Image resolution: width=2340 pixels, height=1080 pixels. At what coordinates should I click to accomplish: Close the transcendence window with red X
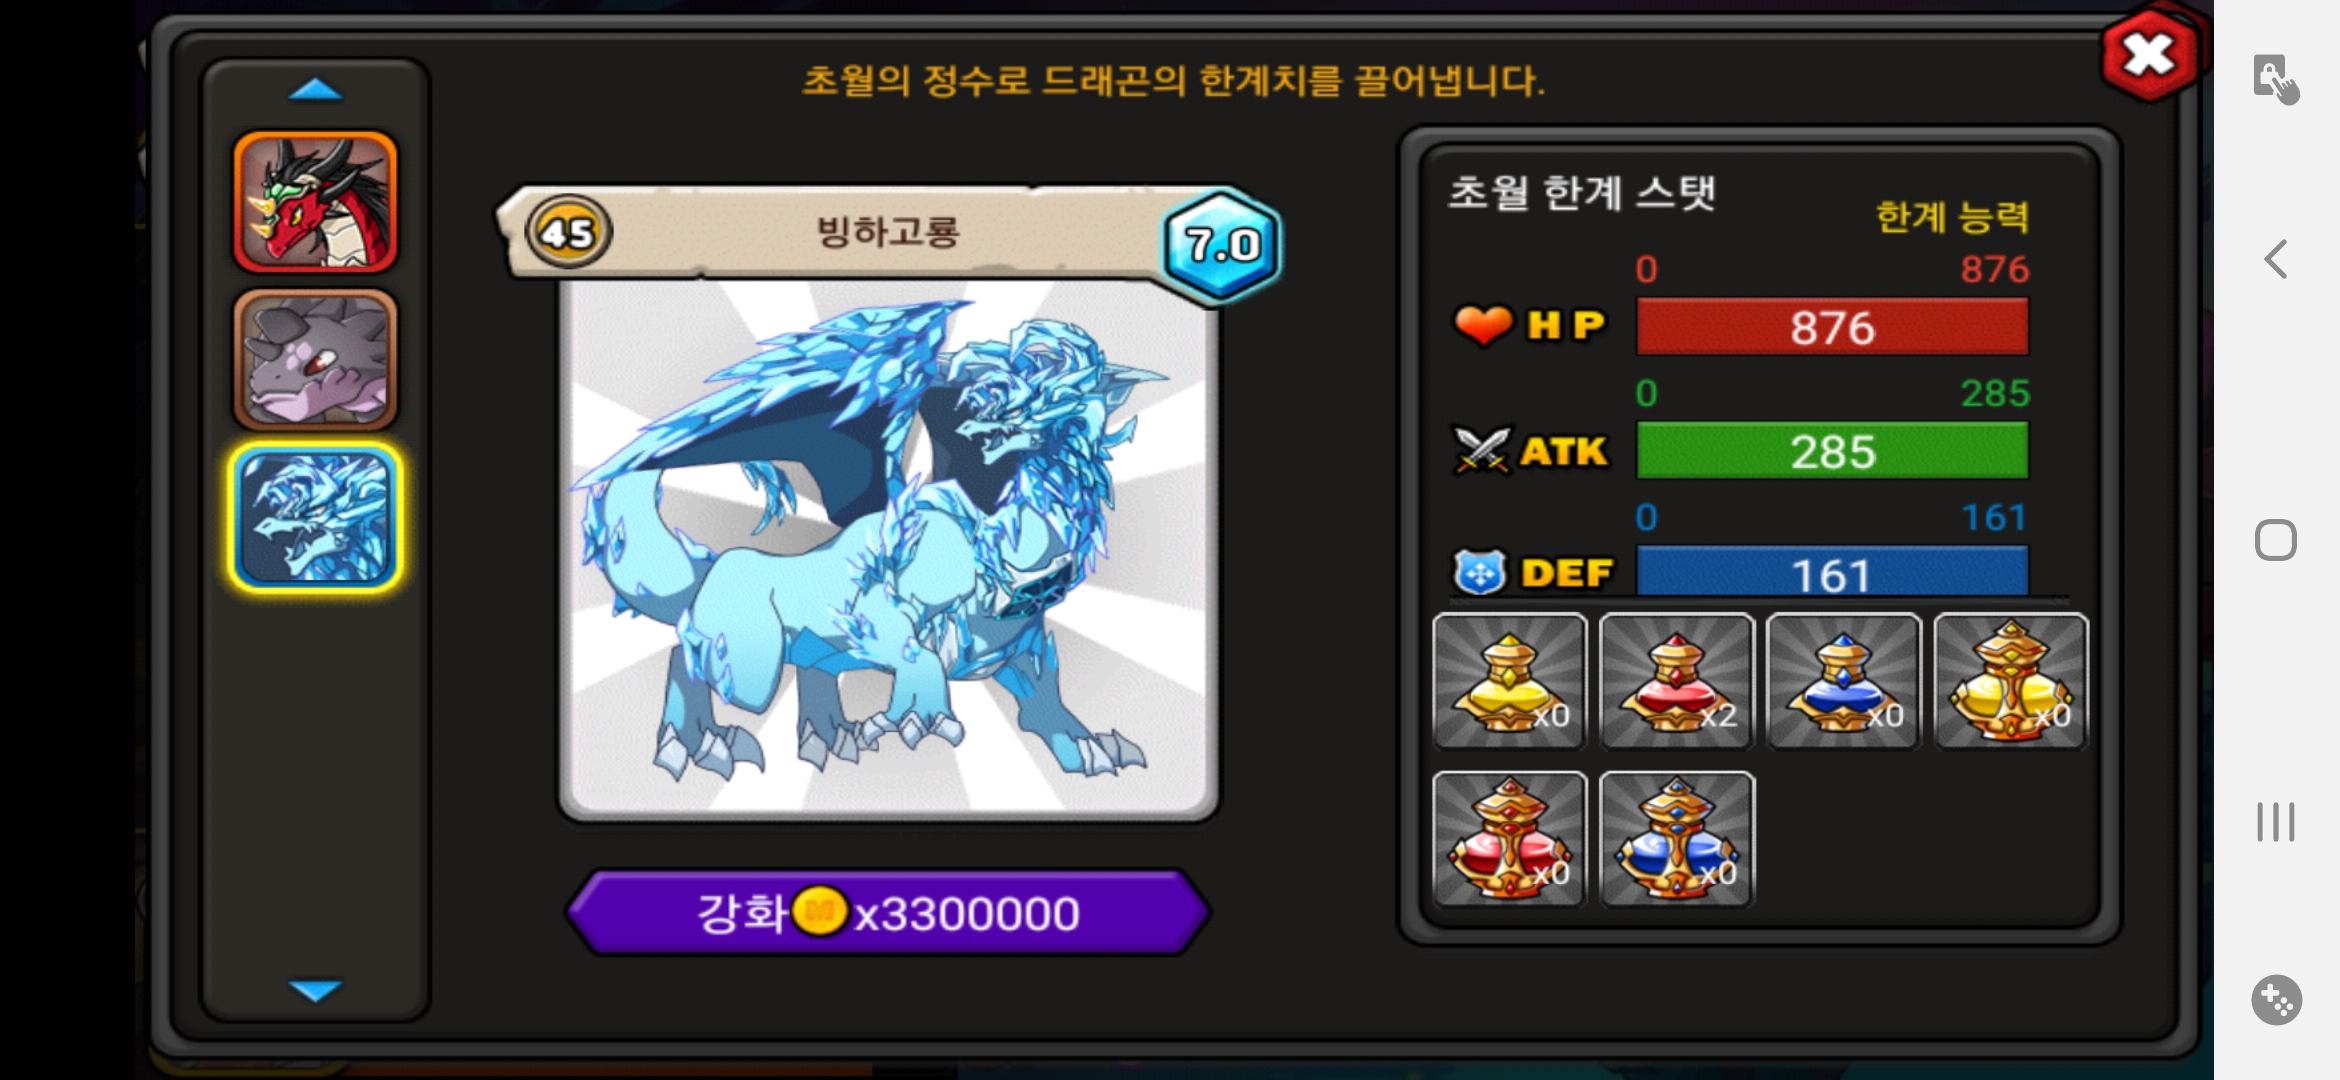click(x=2149, y=55)
